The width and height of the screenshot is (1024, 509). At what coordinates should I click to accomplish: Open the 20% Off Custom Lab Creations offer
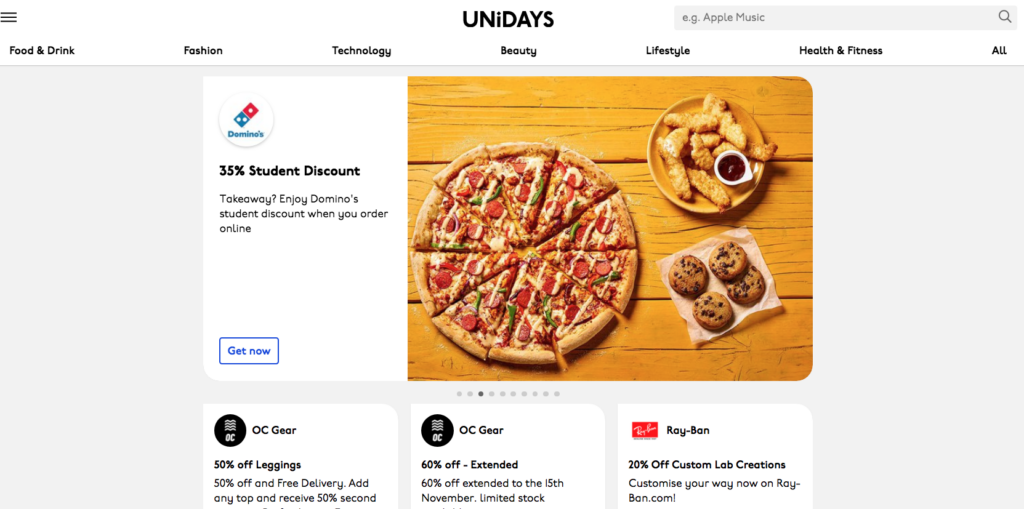[707, 465]
